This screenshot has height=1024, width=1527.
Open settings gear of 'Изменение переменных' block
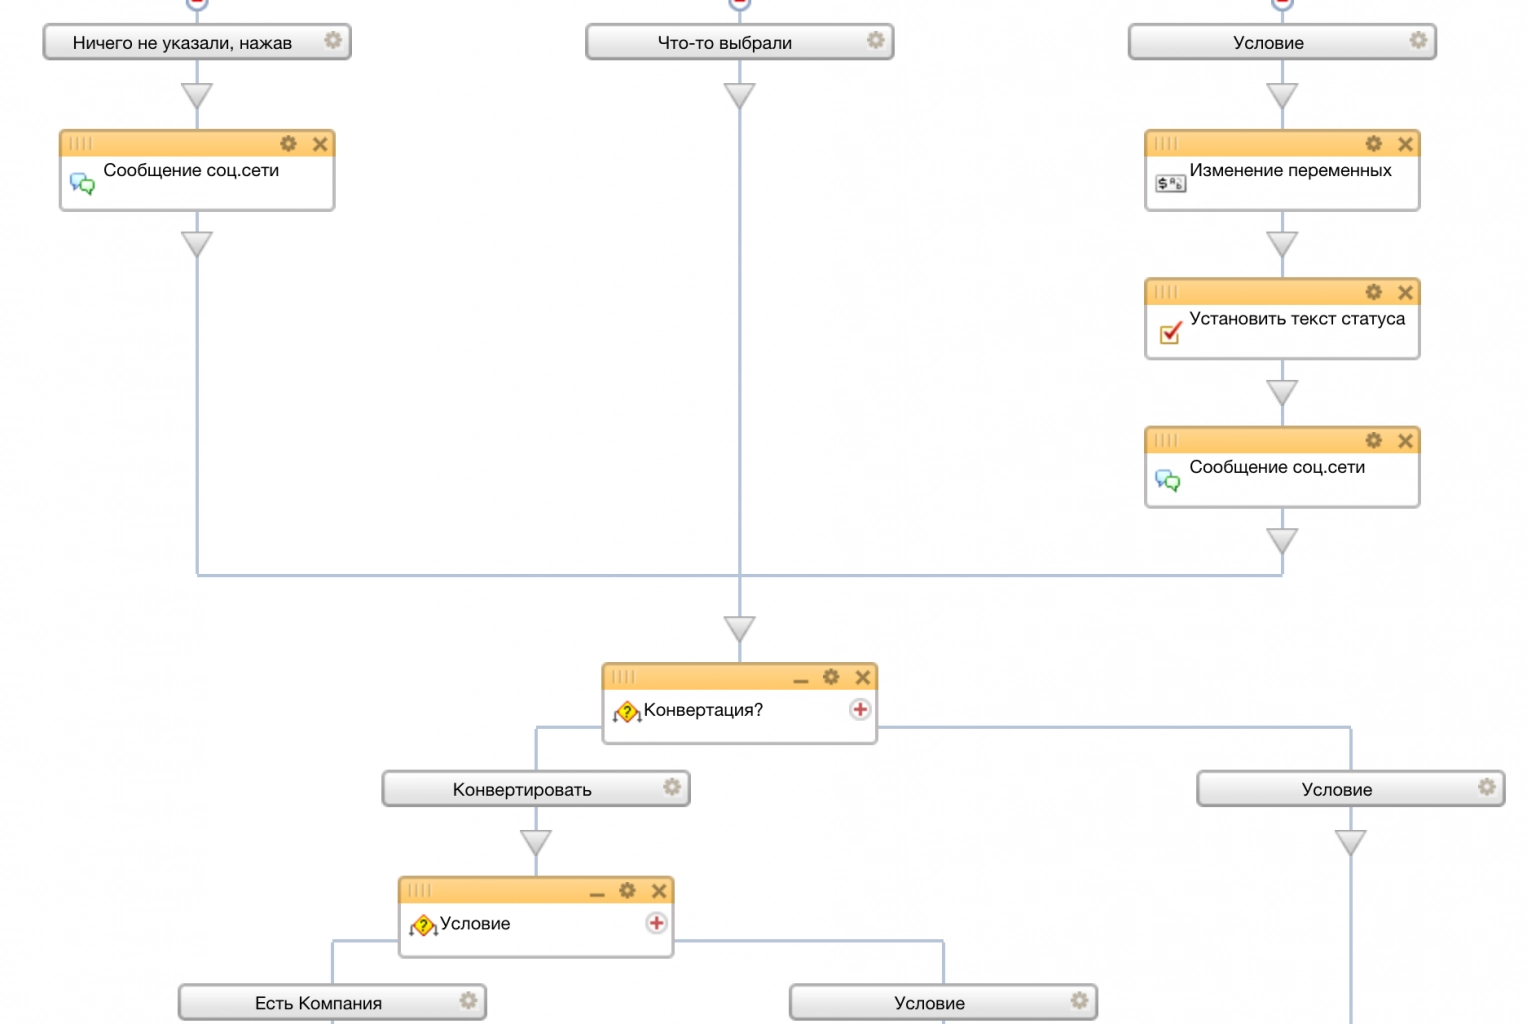[1373, 144]
